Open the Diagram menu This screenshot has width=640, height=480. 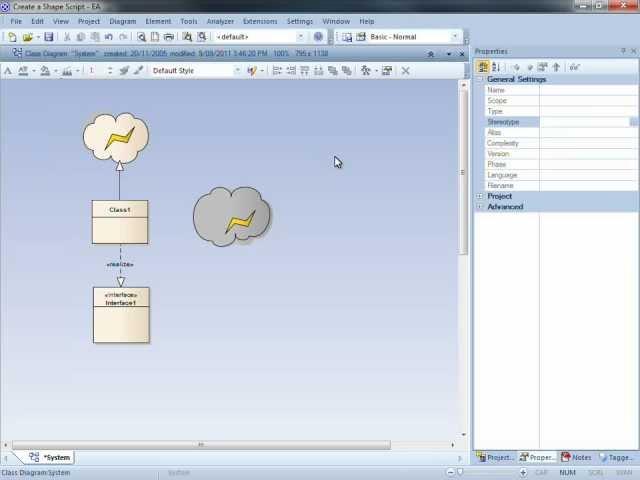(x=122, y=21)
